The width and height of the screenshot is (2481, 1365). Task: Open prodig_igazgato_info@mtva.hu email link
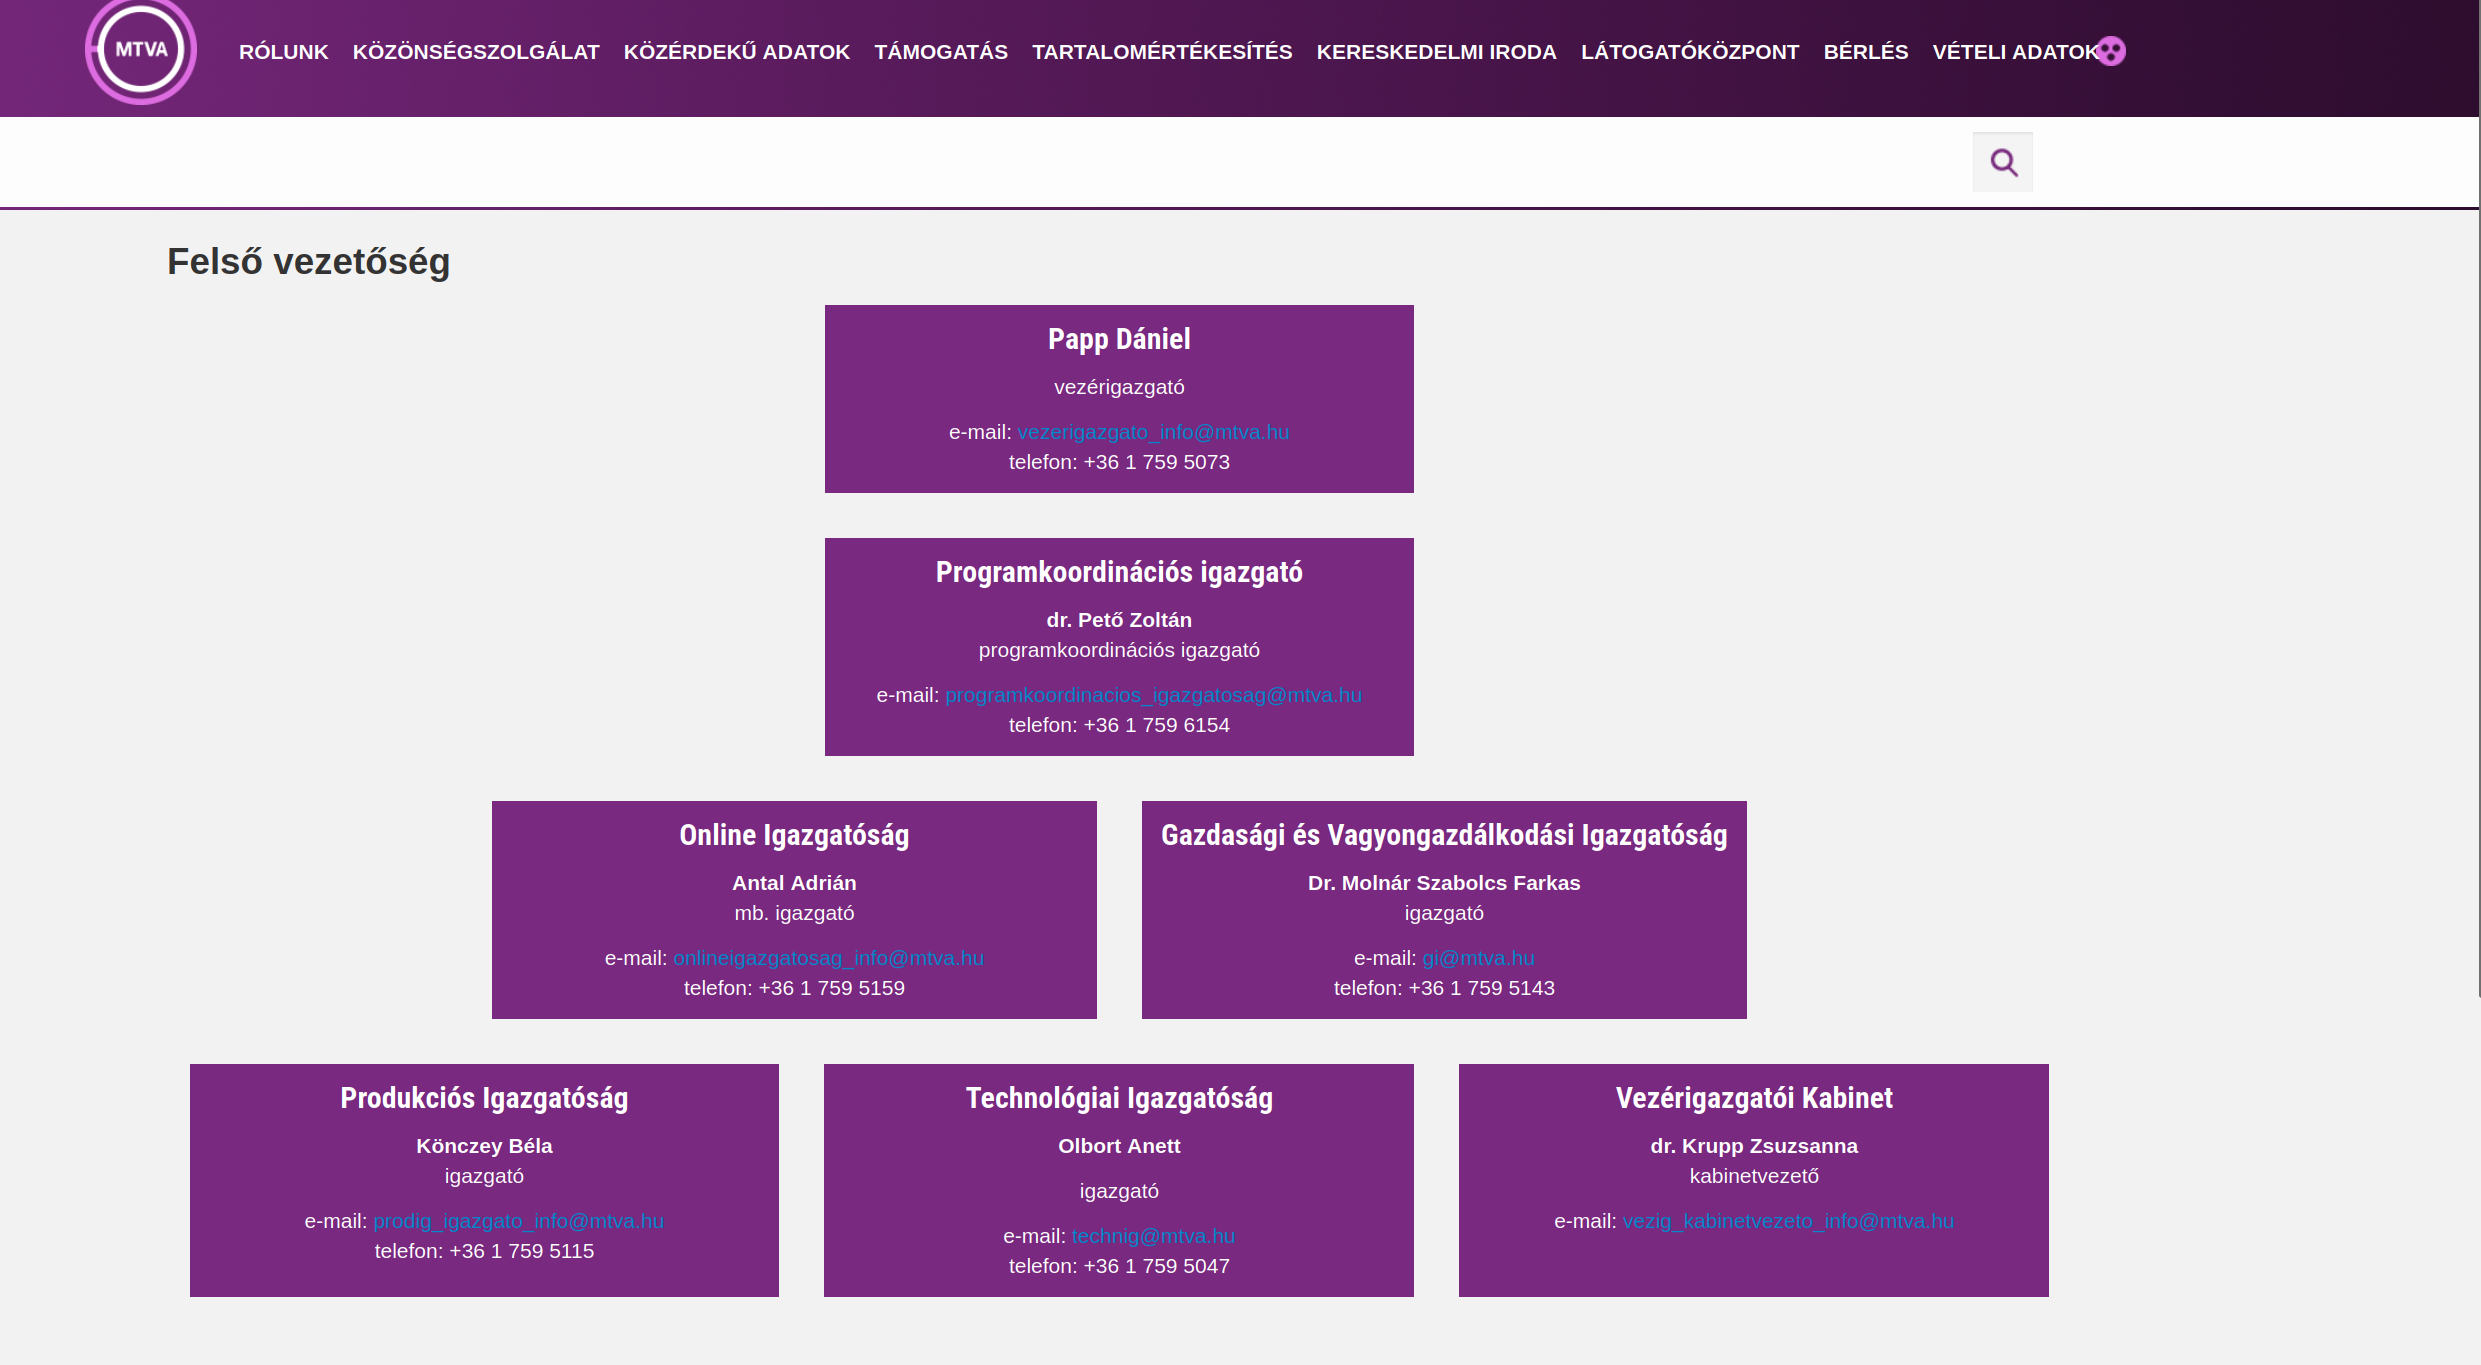(x=518, y=1221)
